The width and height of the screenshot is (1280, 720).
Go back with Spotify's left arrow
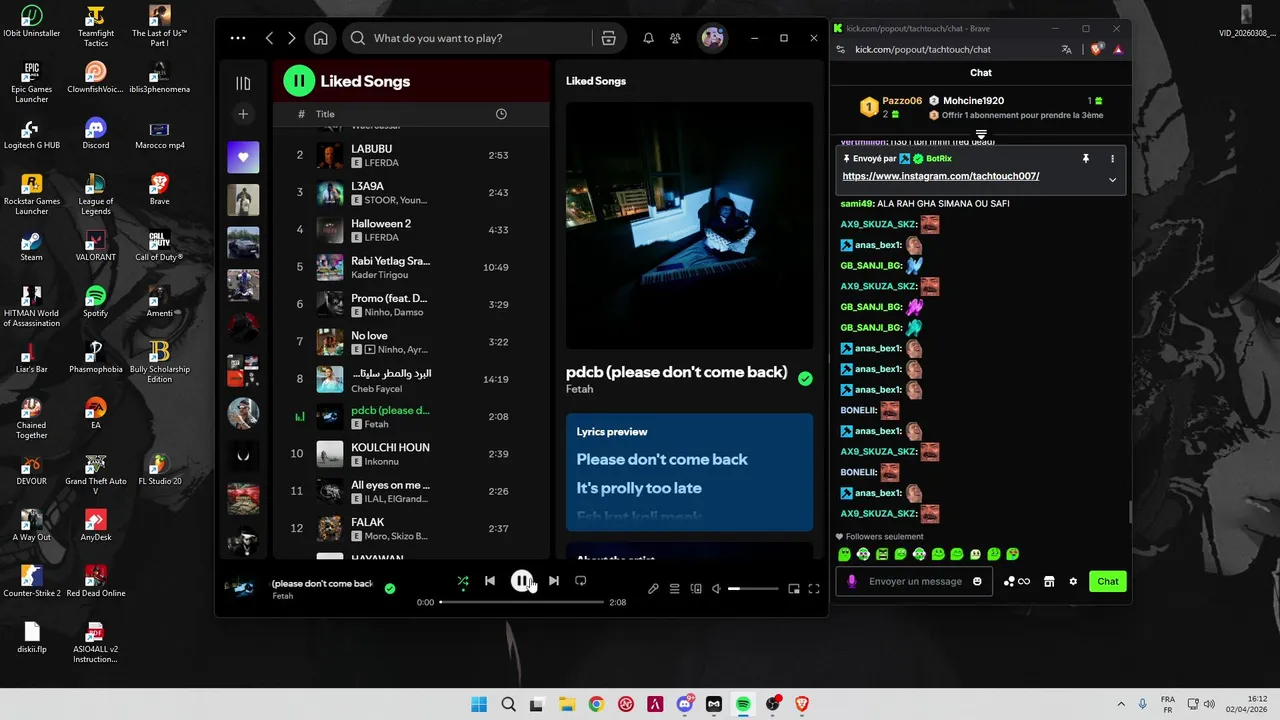[269, 38]
